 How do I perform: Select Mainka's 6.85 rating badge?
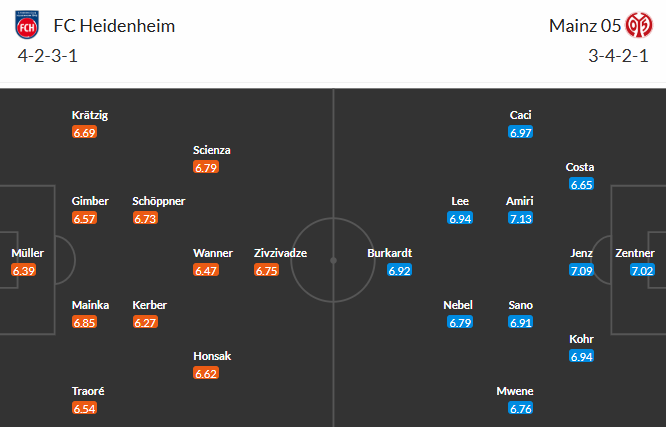coord(85,323)
